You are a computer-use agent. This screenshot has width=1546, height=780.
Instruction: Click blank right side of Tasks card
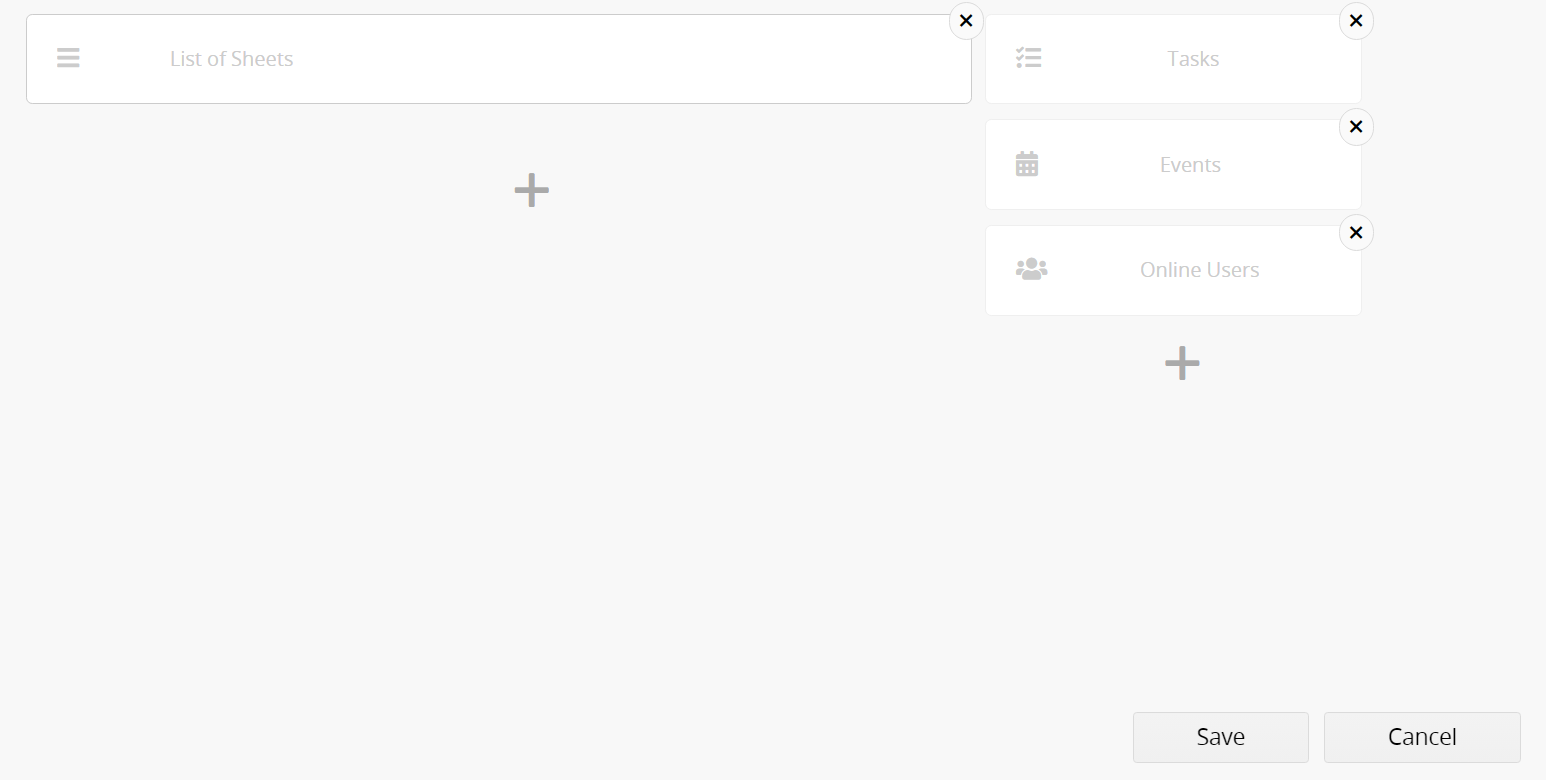click(x=1295, y=59)
